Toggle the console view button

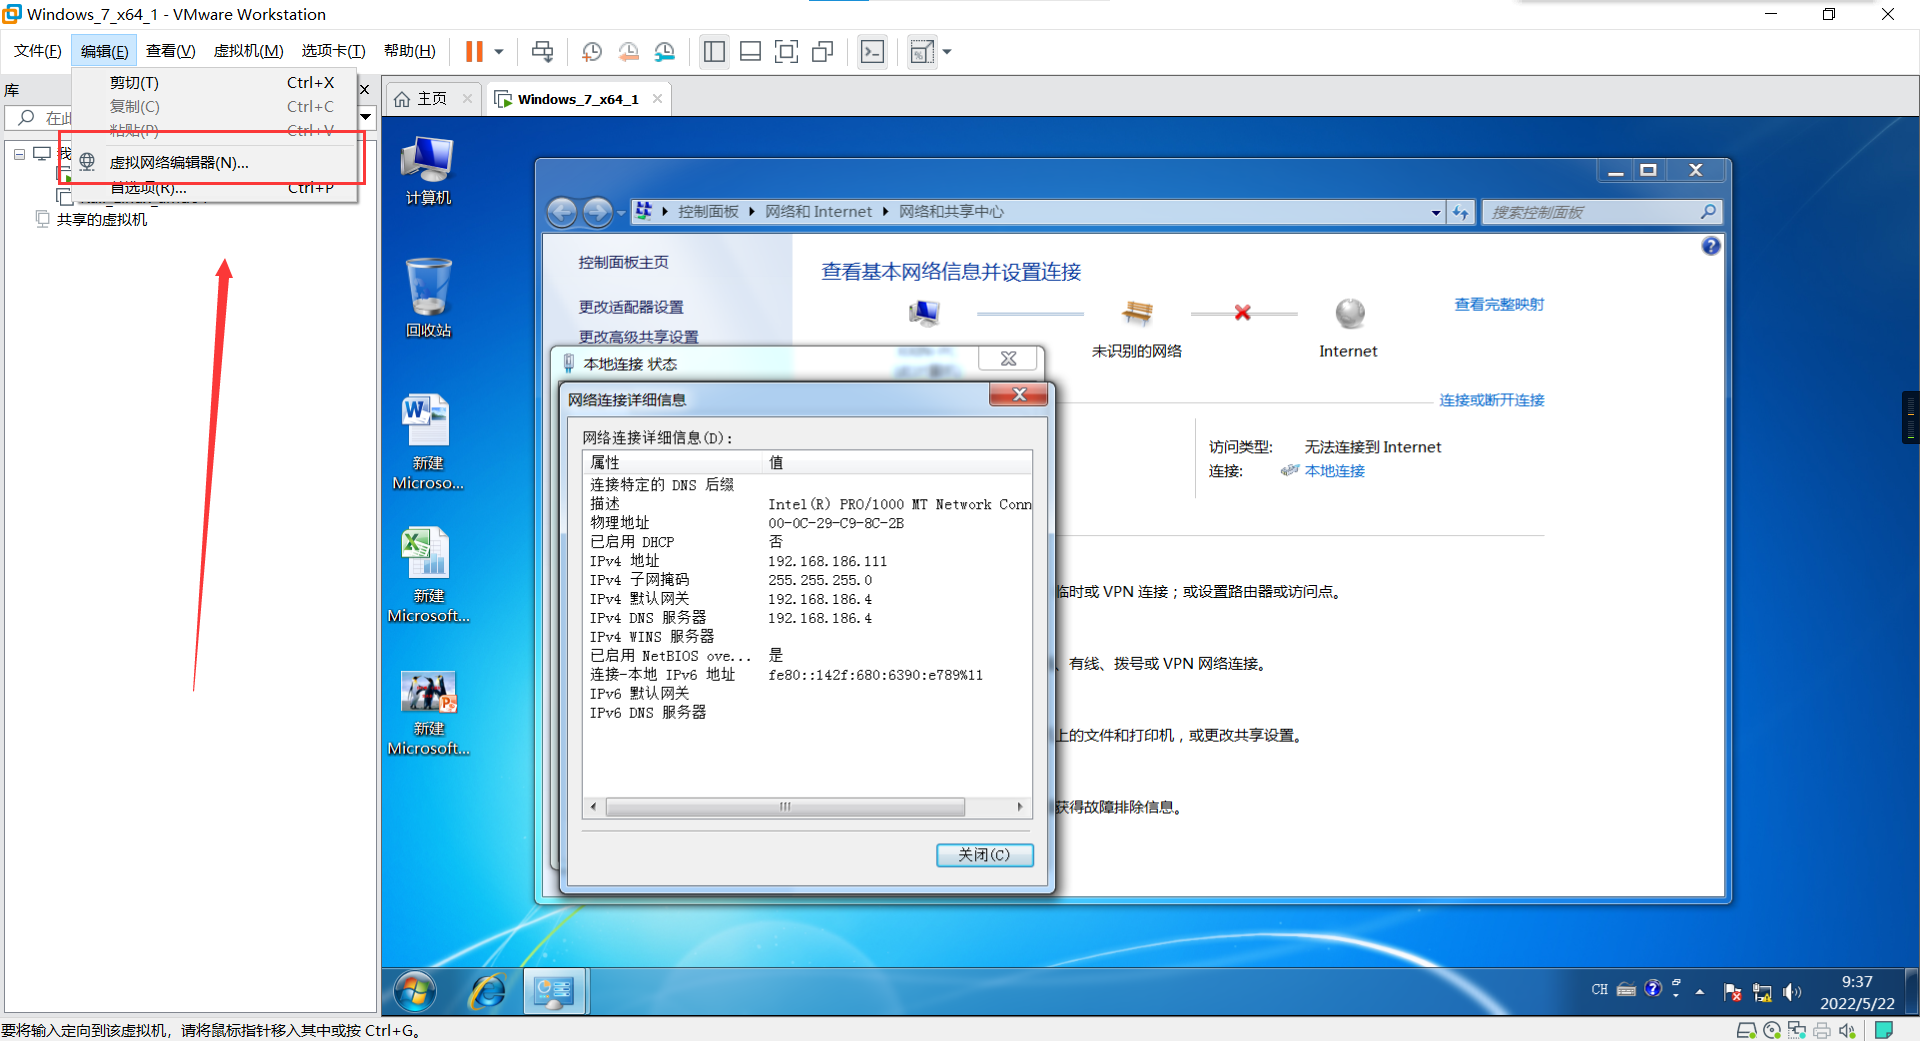(x=872, y=51)
